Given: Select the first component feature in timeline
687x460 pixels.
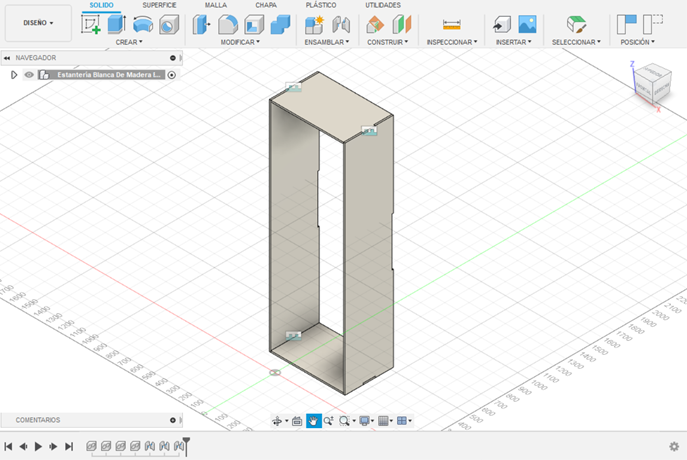Looking at the screenshot, I should point(91,446).
